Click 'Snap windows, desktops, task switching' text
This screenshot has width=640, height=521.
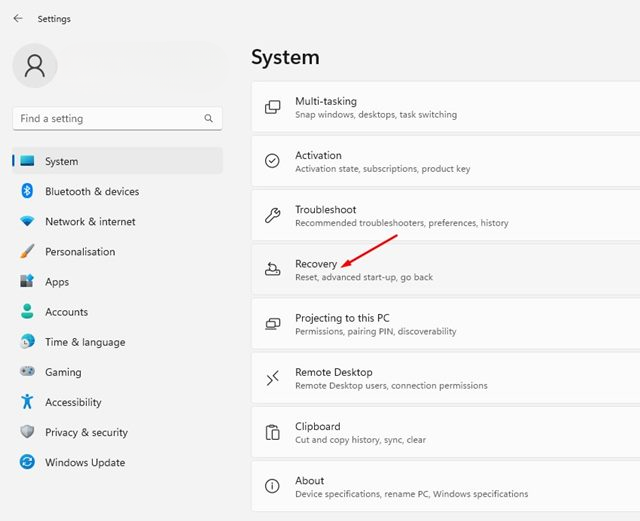tap(376, 115)
